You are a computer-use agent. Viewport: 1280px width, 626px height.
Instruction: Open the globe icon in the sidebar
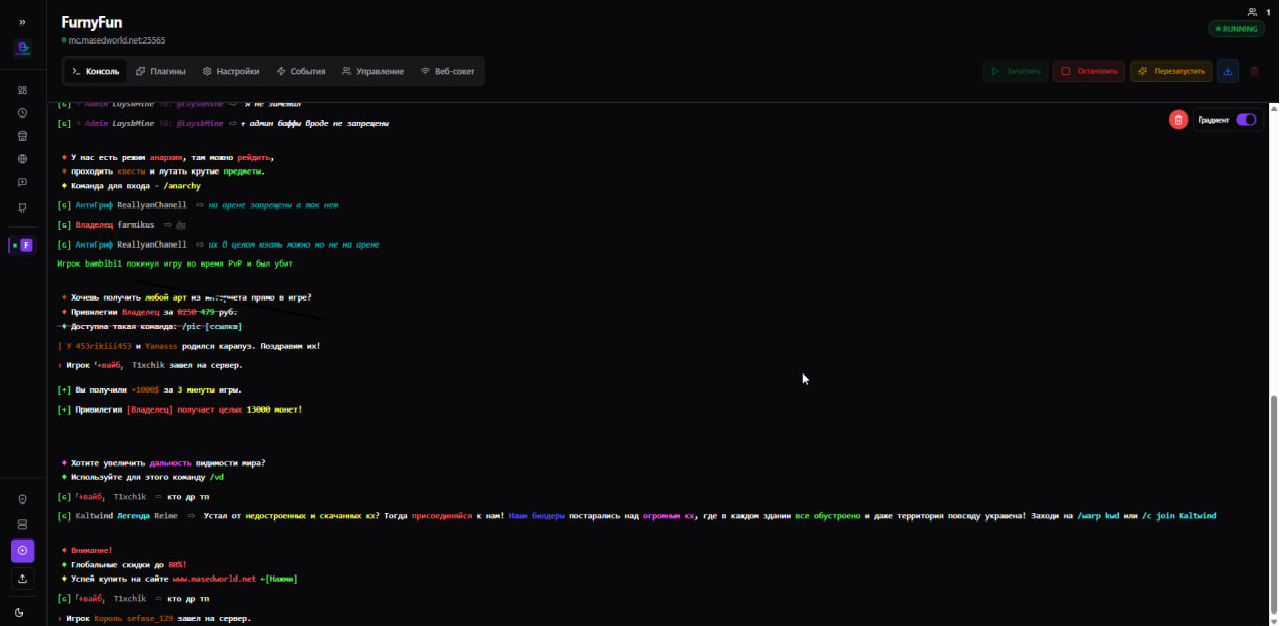pos(22,158)
